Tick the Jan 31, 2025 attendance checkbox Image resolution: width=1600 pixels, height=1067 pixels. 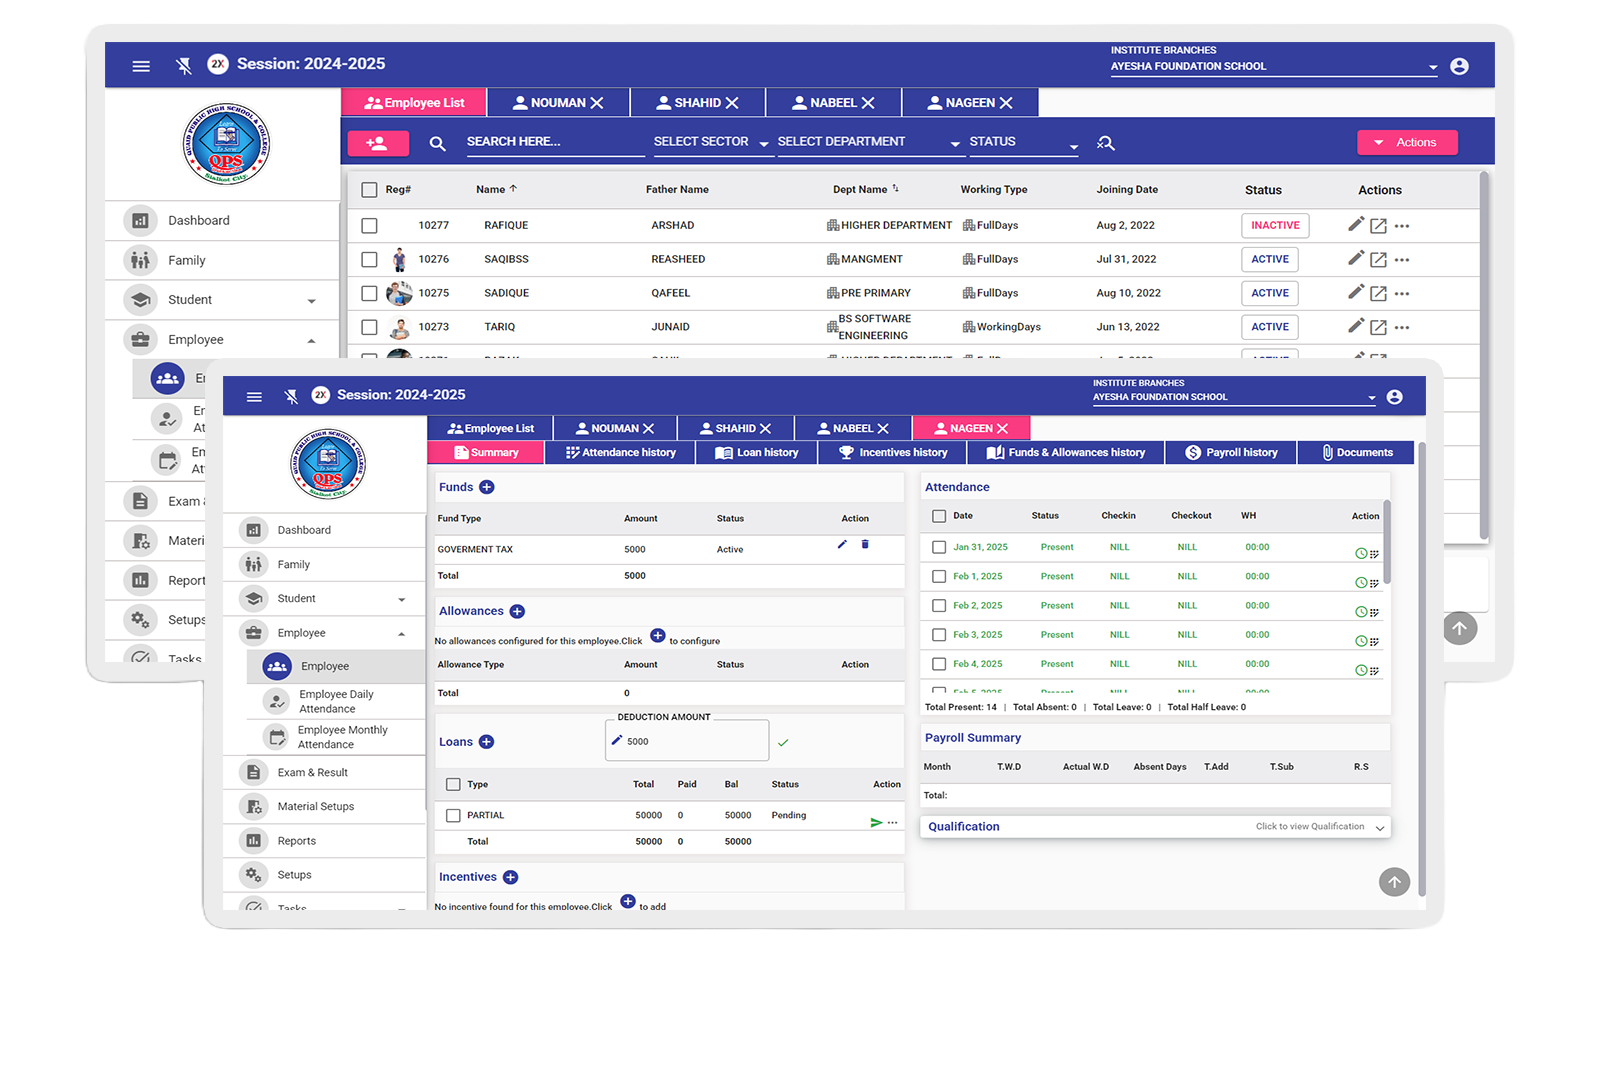tap(939, 547)
